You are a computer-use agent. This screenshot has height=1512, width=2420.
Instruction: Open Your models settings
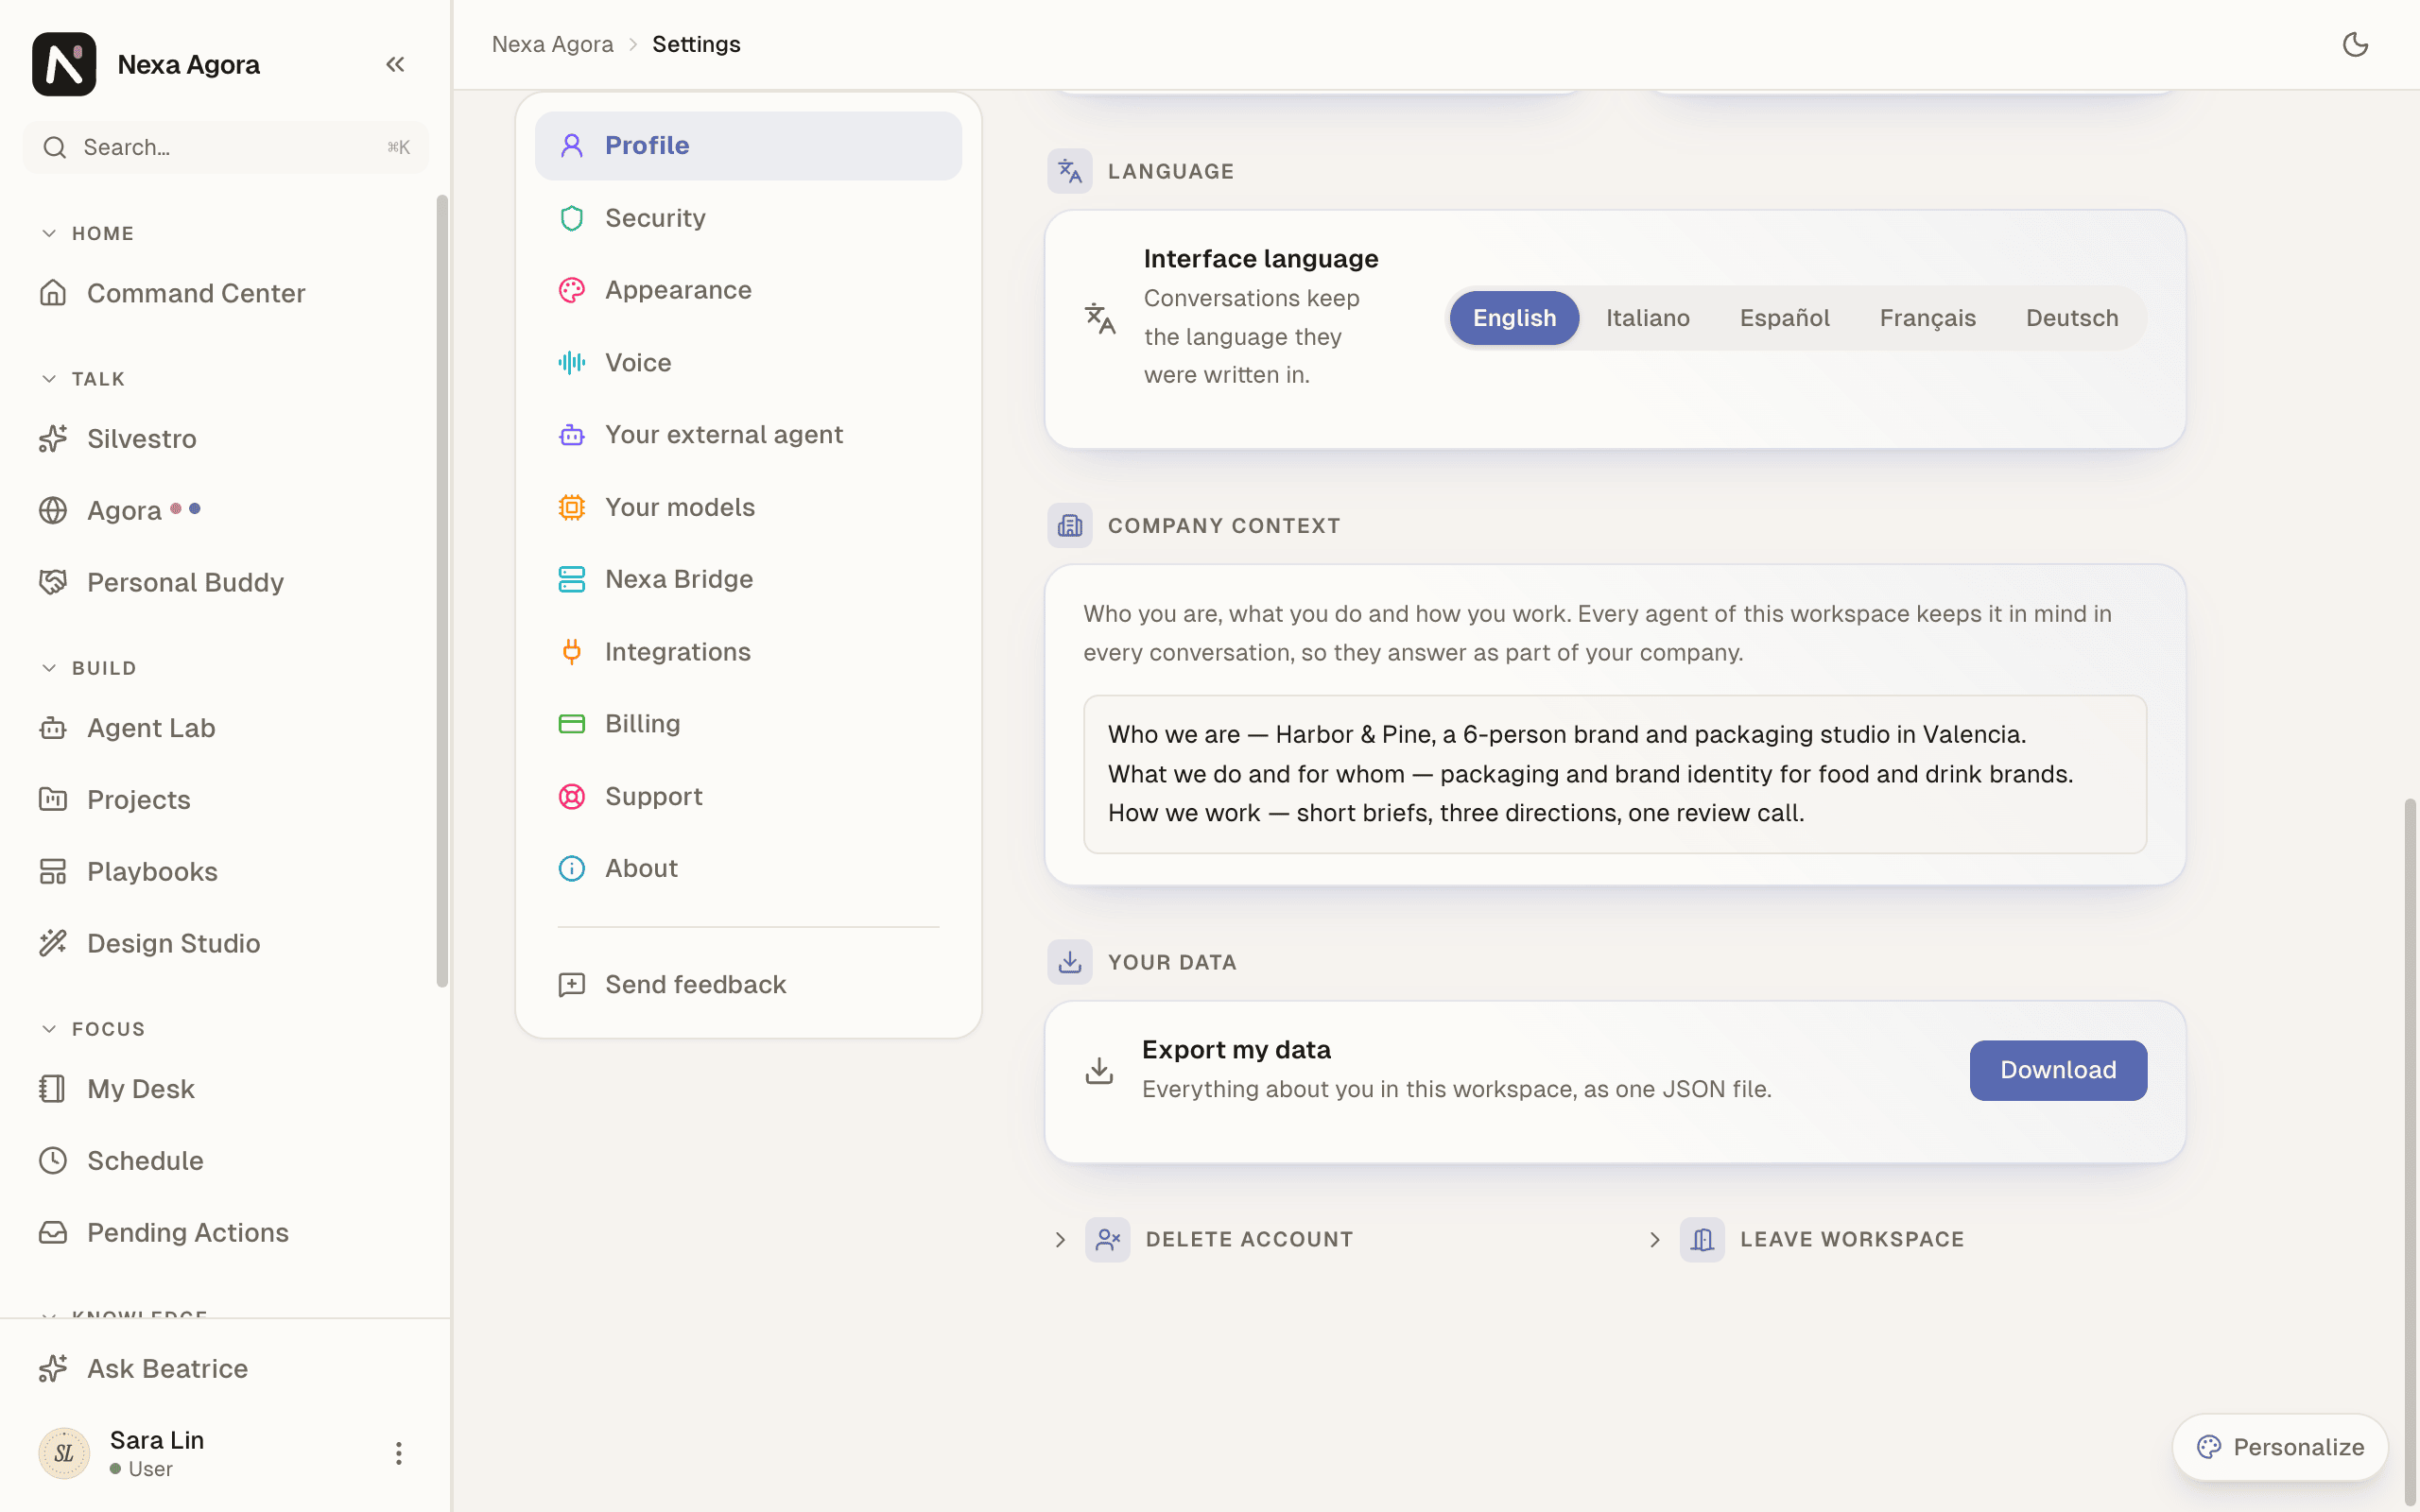pos(748,507)
